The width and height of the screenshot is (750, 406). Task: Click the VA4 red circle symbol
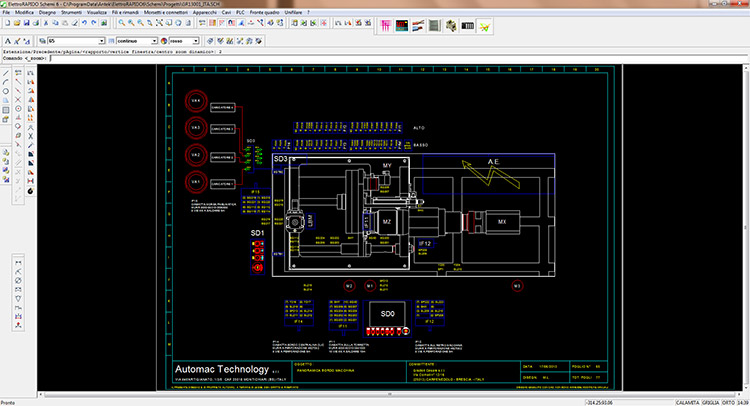pyautogui.click(x=196, y=101)
